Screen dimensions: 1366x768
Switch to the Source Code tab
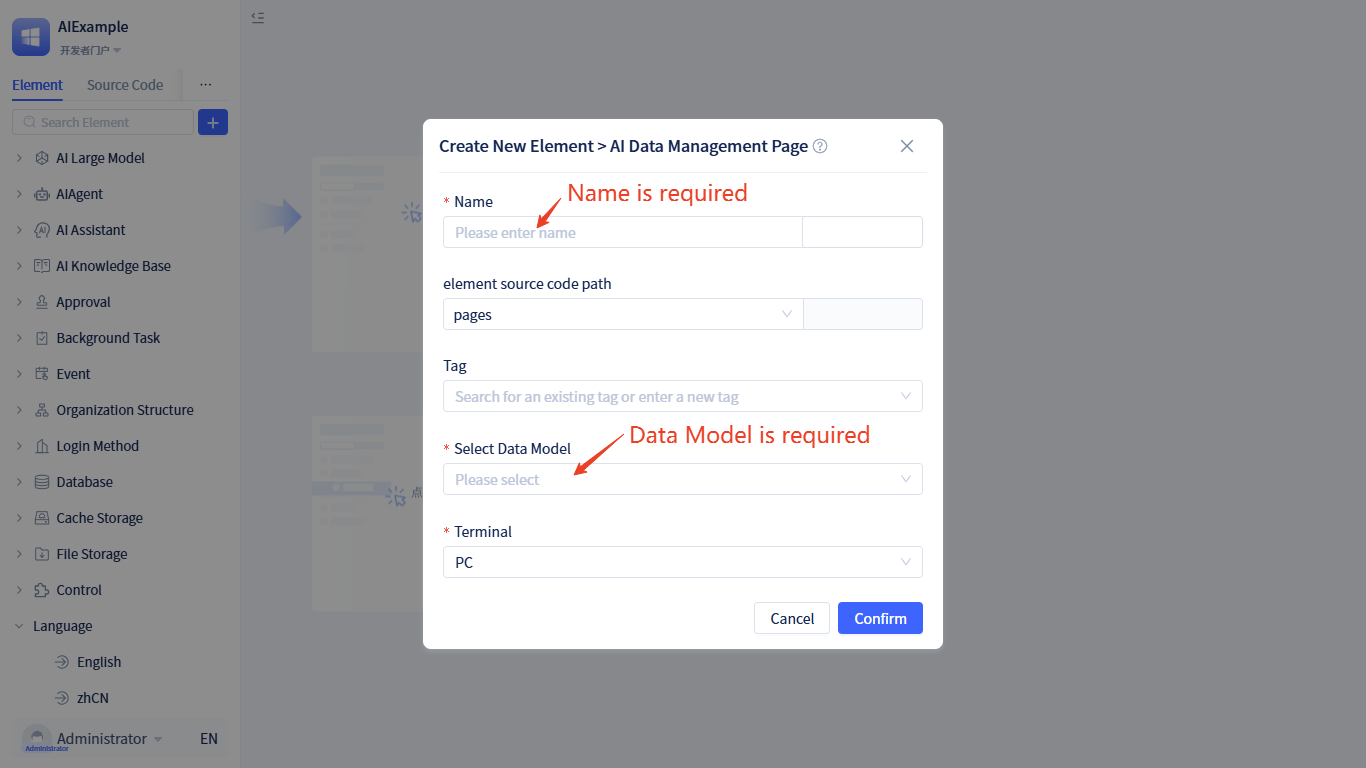click(125, 85)
